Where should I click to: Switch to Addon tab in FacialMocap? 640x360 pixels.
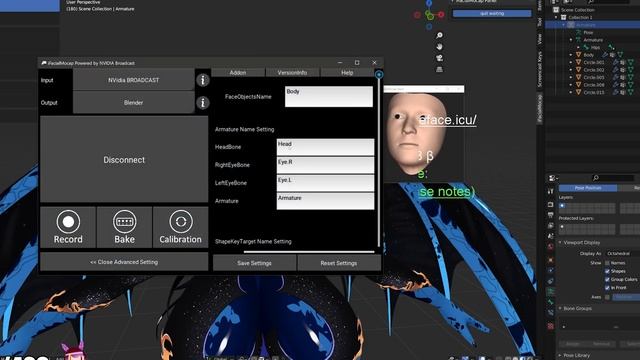coord(238,73)
